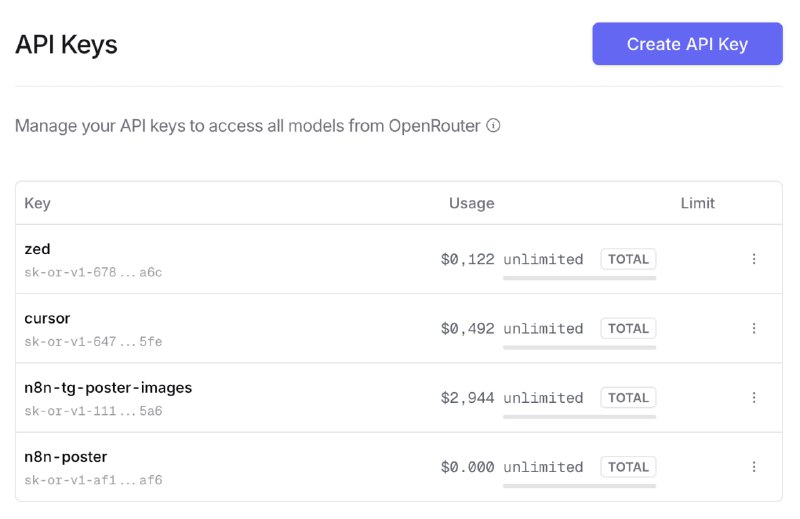The height and width of the screenshot is (519, 800).
Task: Click the Key column header
Action: pos(37,203)
